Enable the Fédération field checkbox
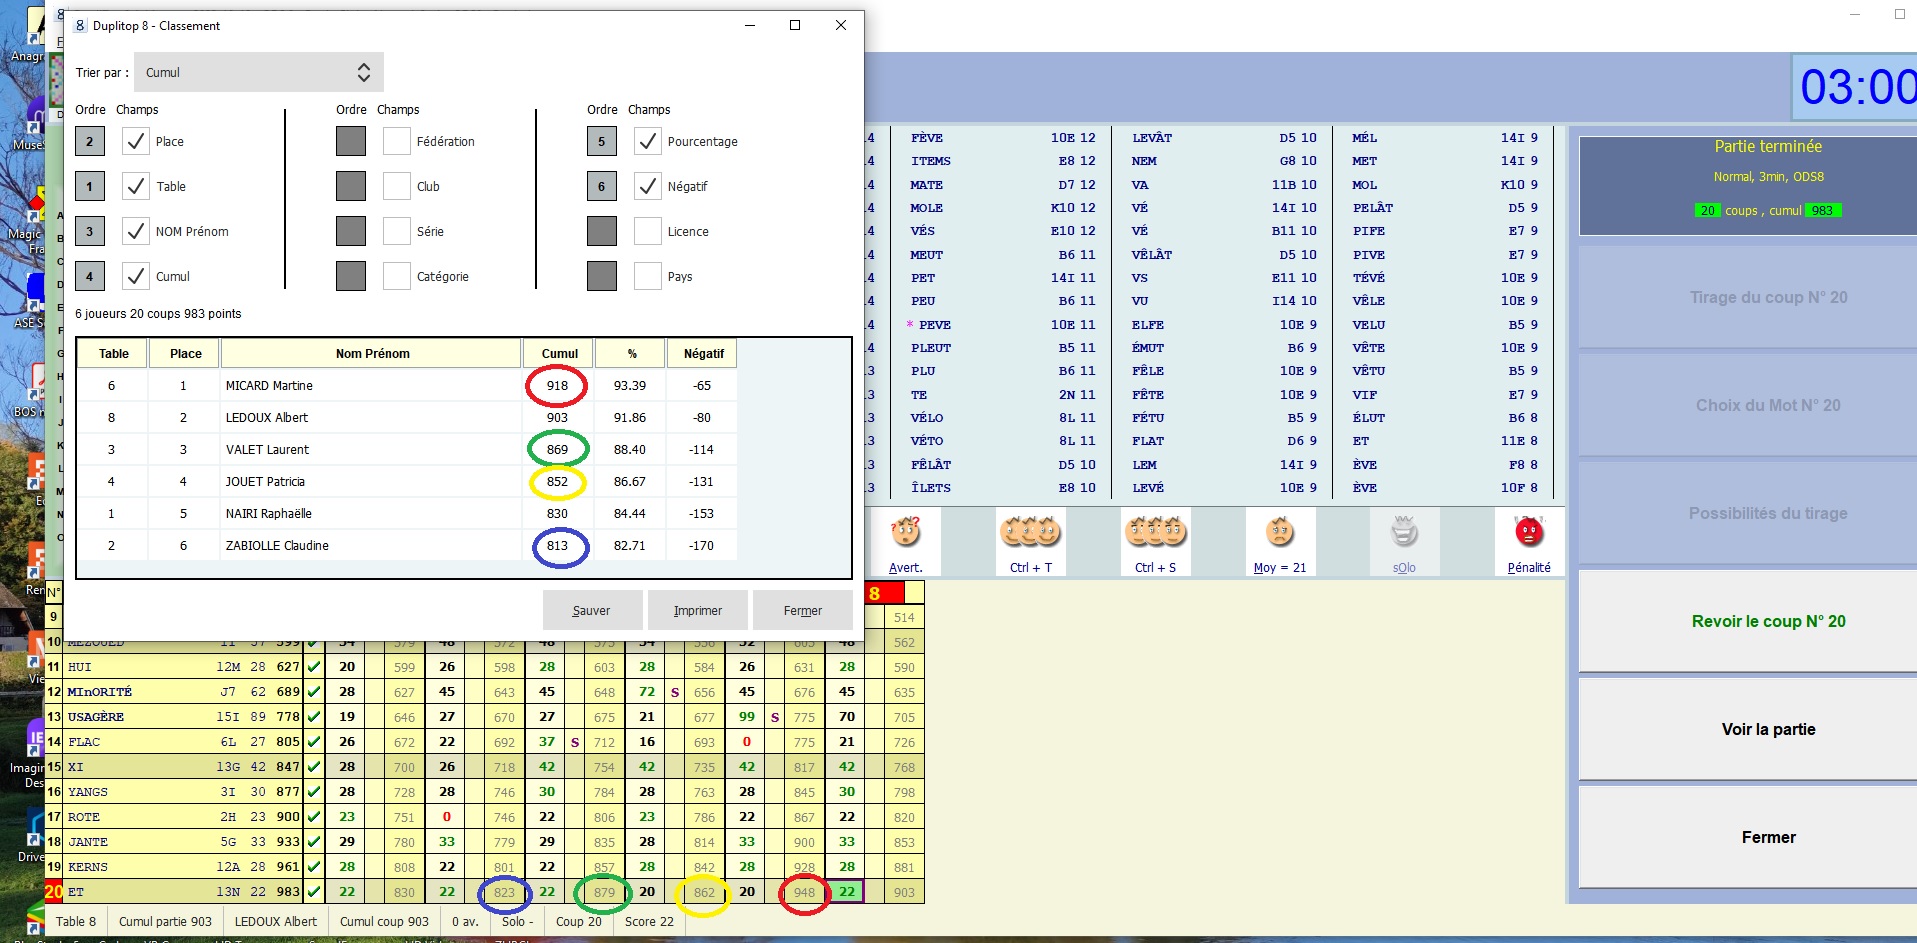The height and width of the screenshot is (943, 1917). click(x=397, y=142)
